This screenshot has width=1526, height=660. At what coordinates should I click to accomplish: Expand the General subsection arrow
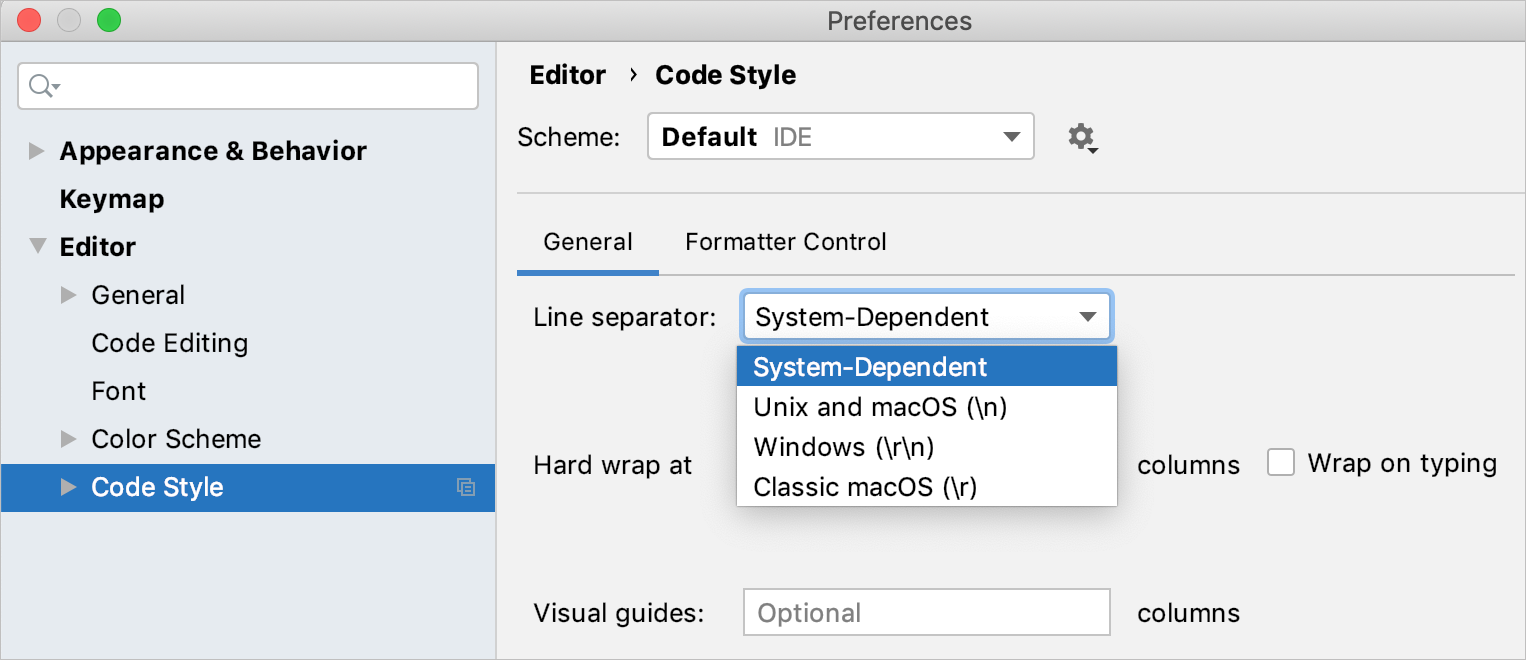(x=68, y=295)
